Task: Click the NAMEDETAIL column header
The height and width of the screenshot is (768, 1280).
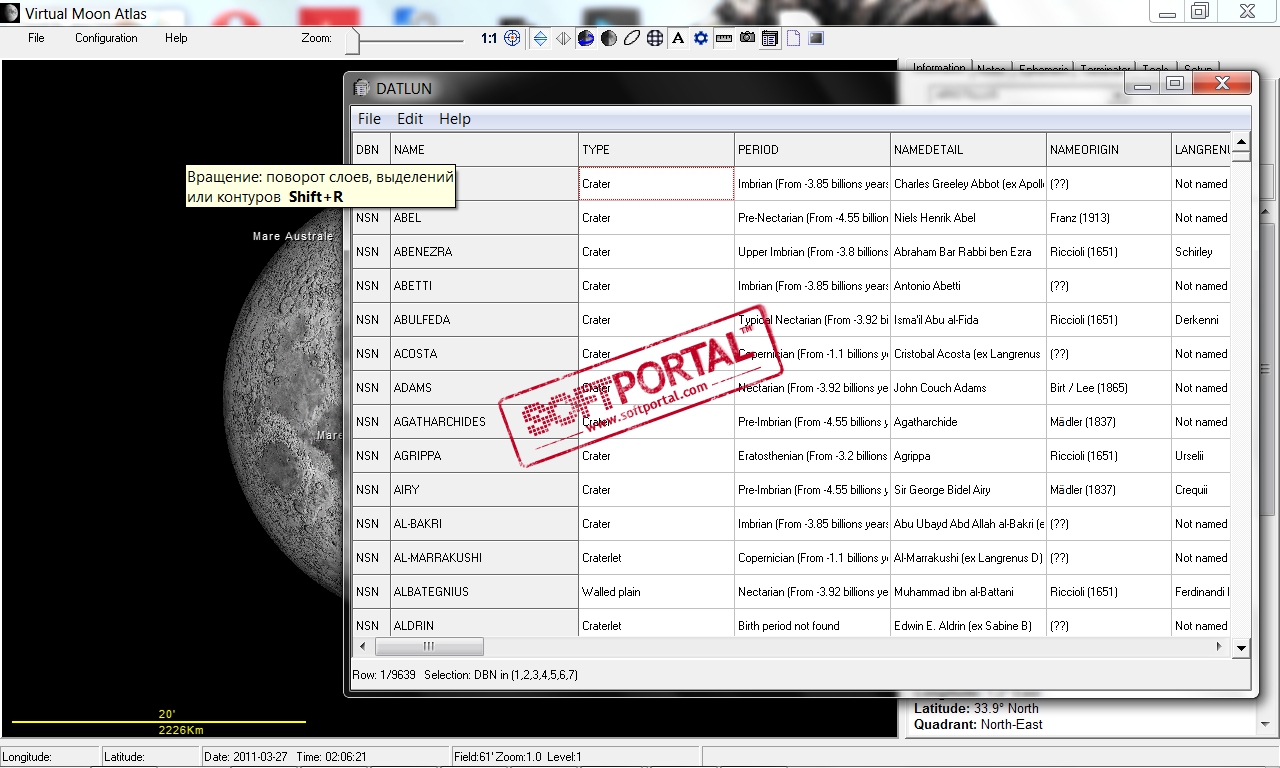Action: coord(968,149)
